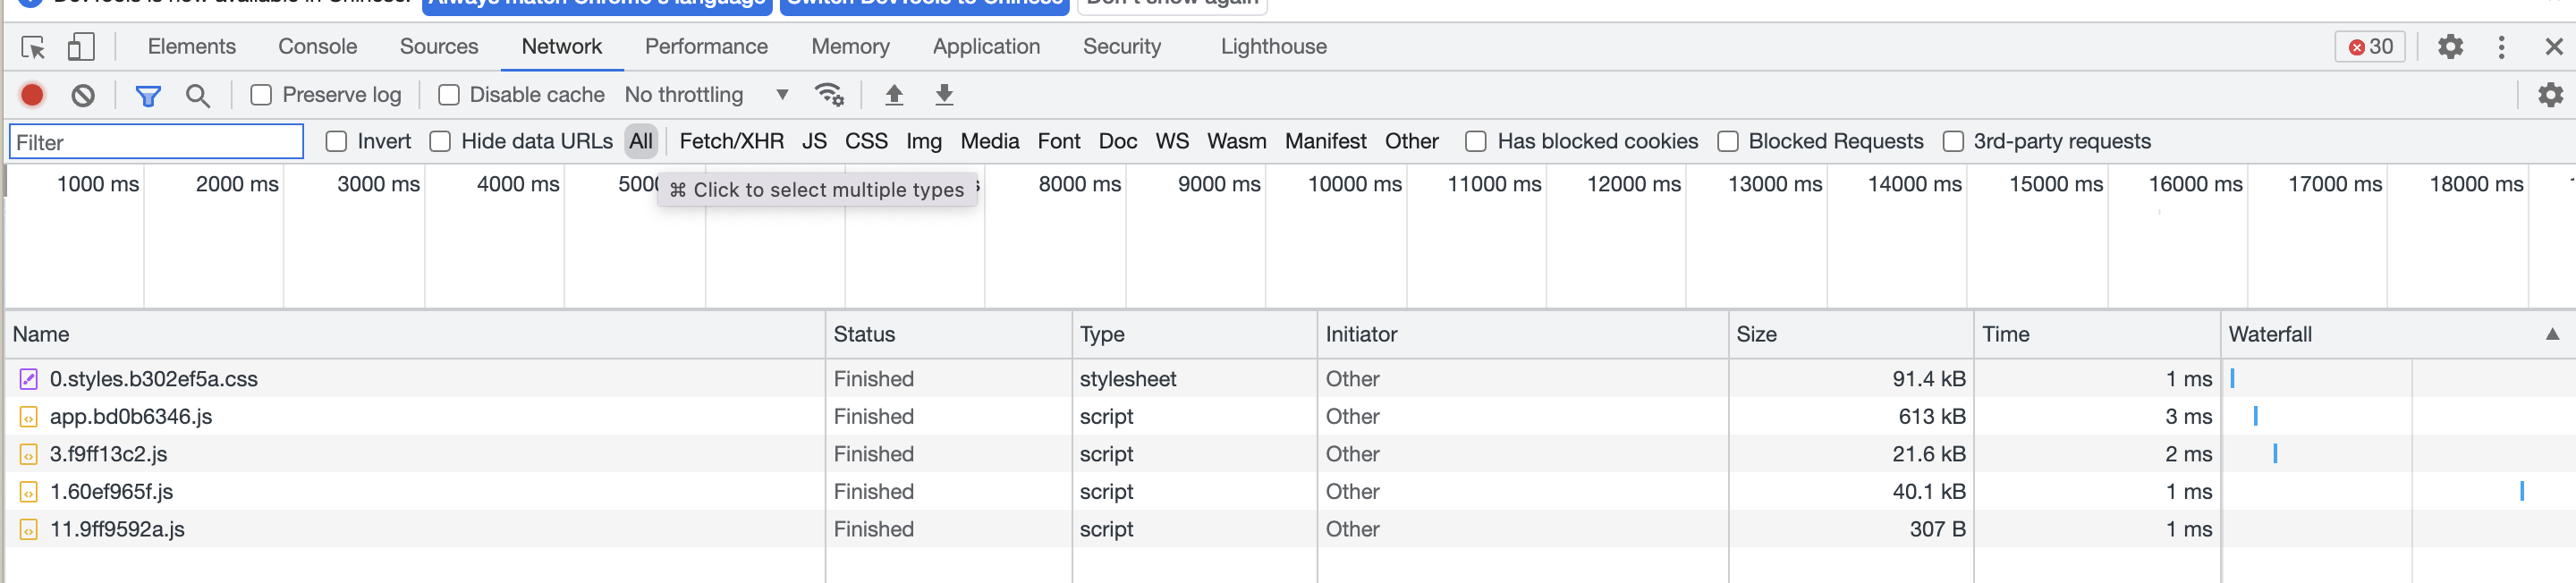The height and width of the screenshot is (583, 2576).
Task: Click the Filter text input
Action: [157, 142]
